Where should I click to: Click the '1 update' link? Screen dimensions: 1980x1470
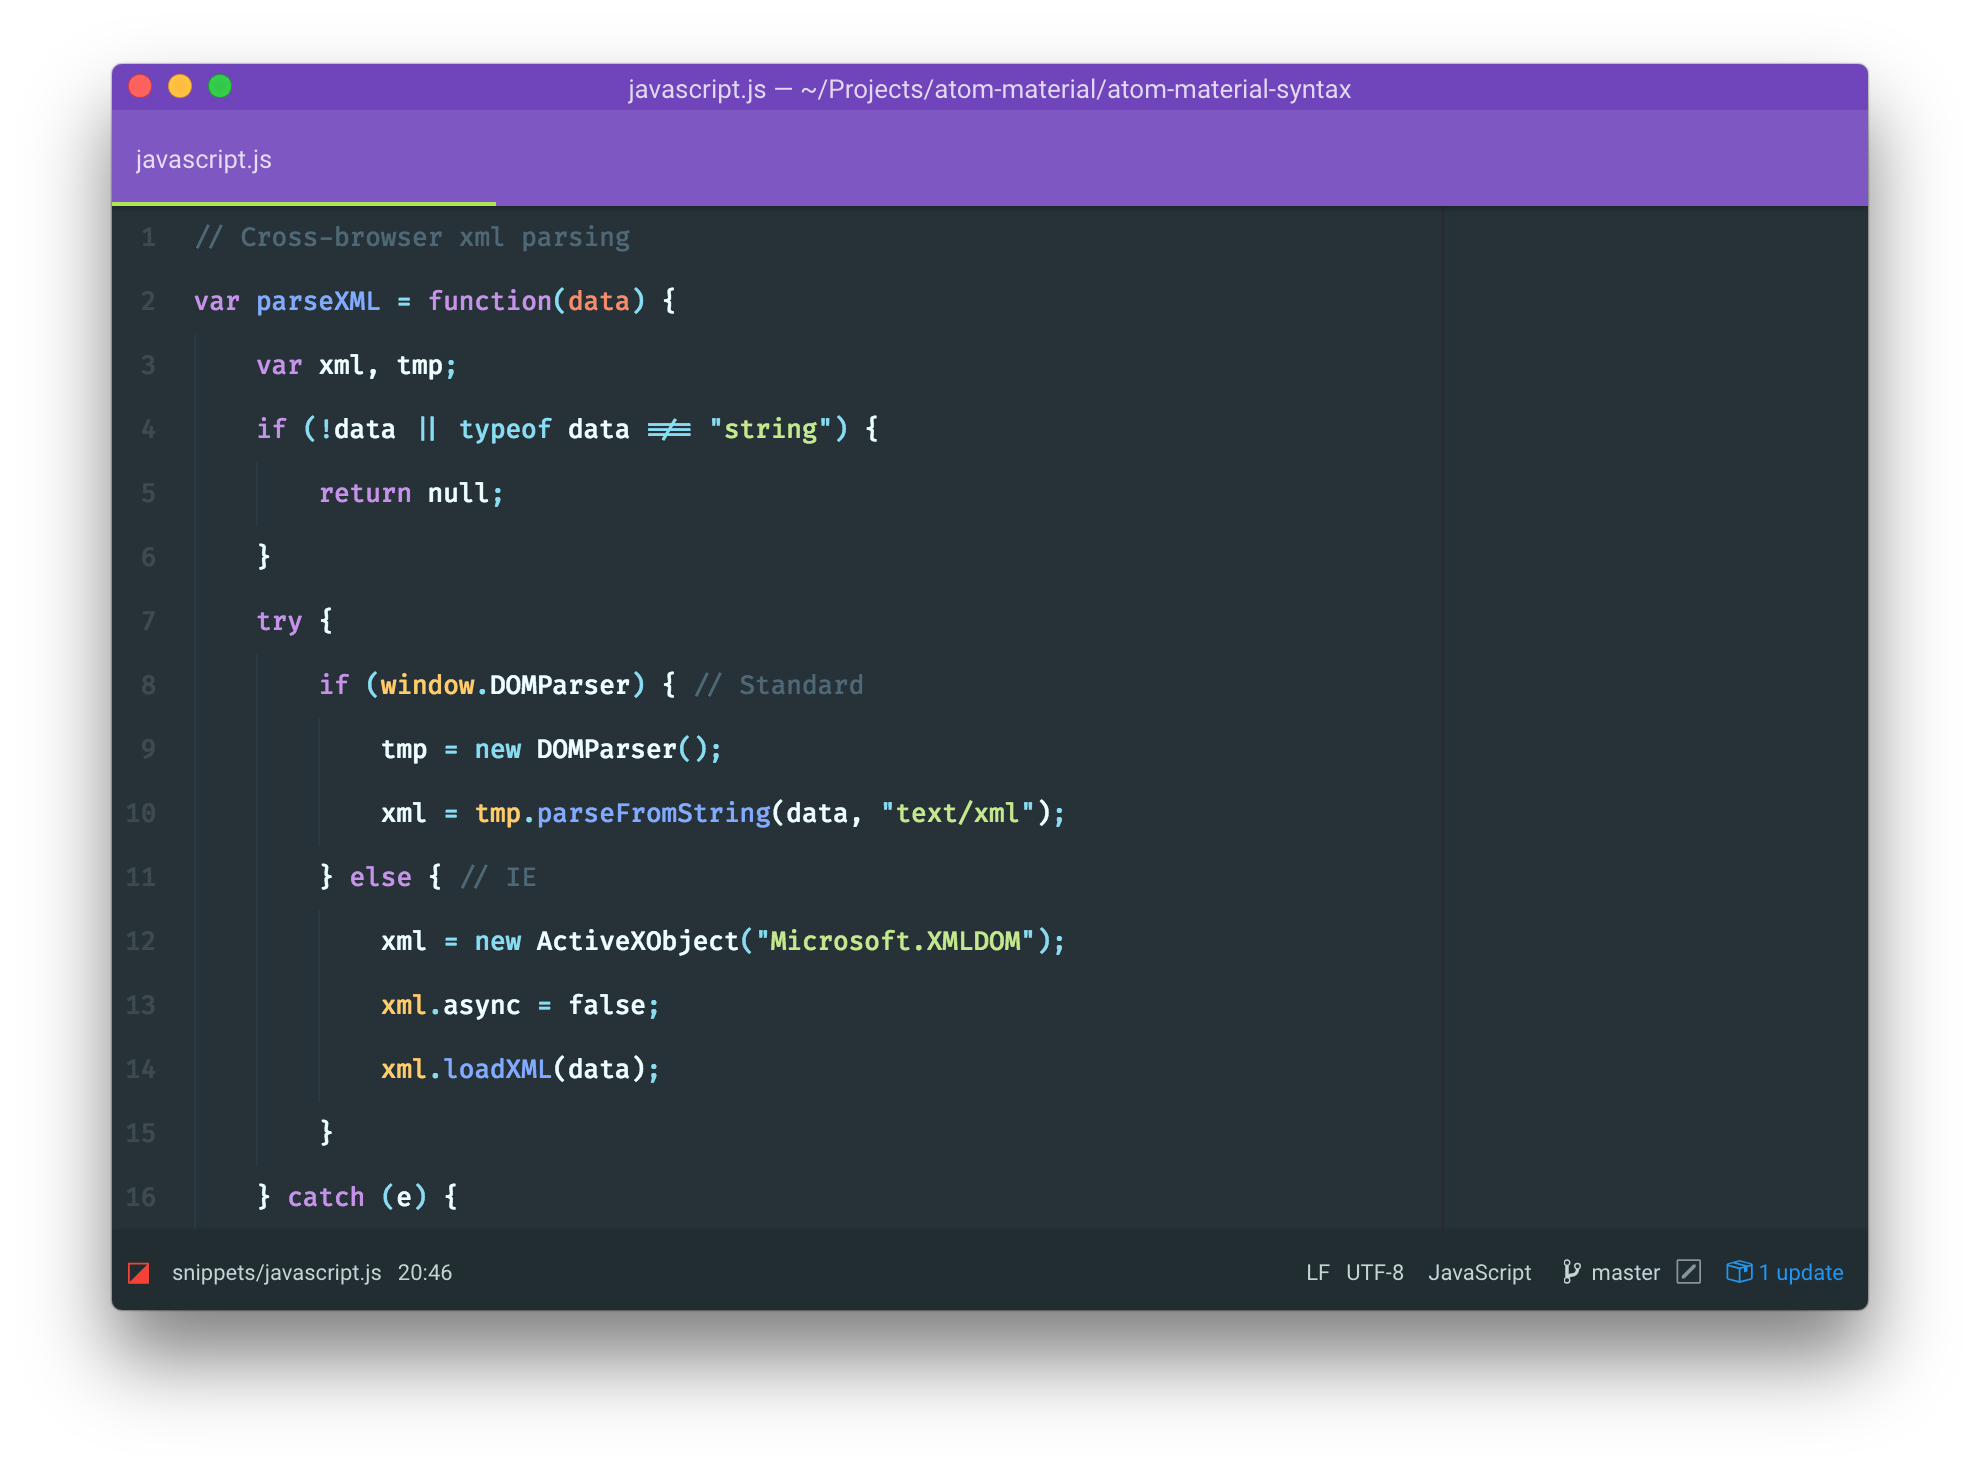point(1801,1273)
